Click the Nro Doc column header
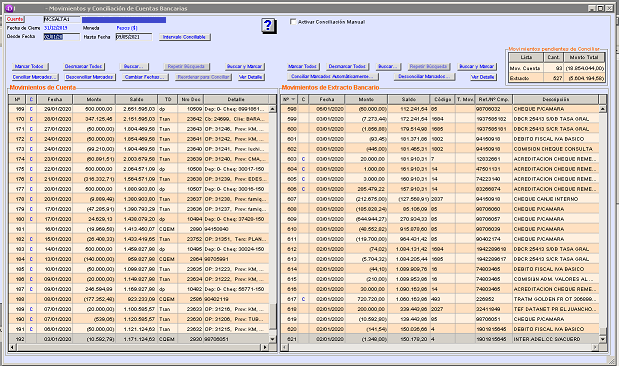The width and height of the screenshot is (619, 366). [191, 99]
